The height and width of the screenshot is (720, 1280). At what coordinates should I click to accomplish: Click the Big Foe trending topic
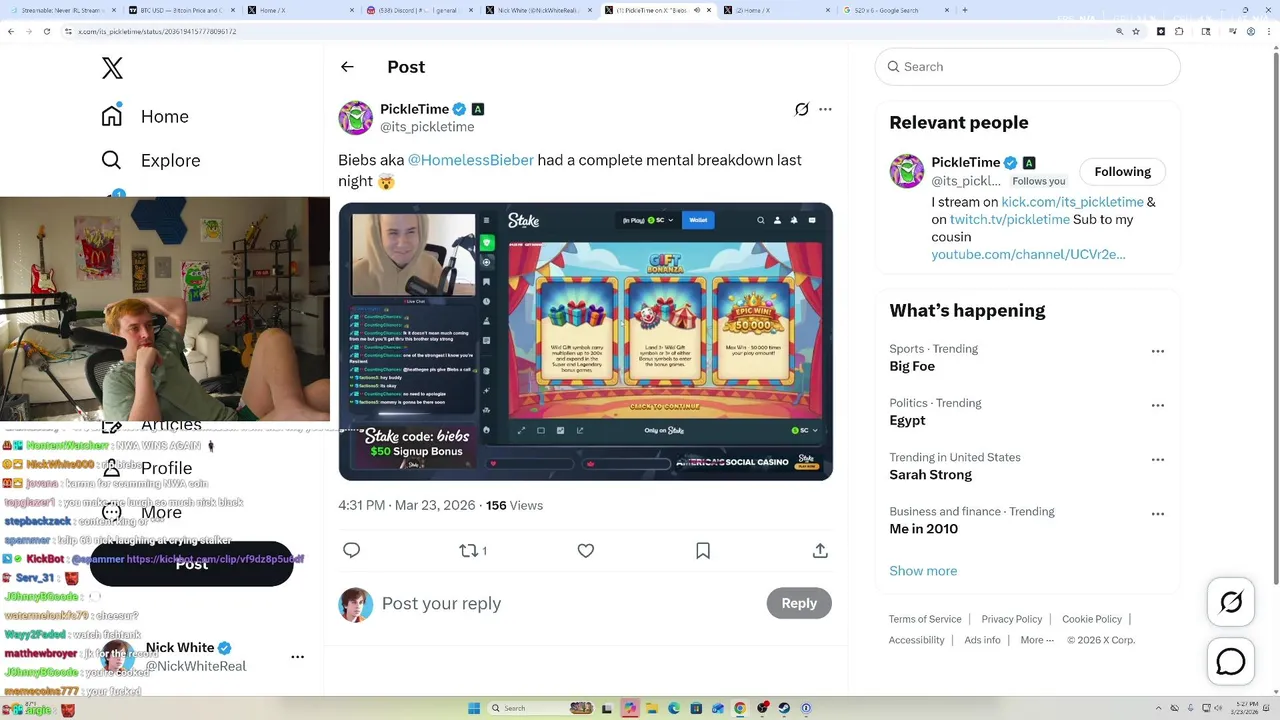(x=912, y=366)
